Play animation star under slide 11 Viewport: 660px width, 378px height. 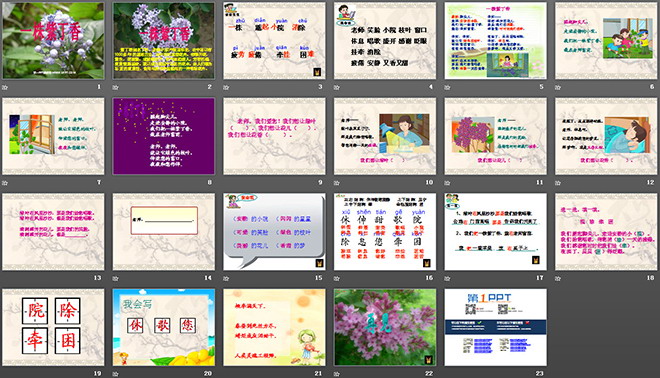[x=447, y=183]
